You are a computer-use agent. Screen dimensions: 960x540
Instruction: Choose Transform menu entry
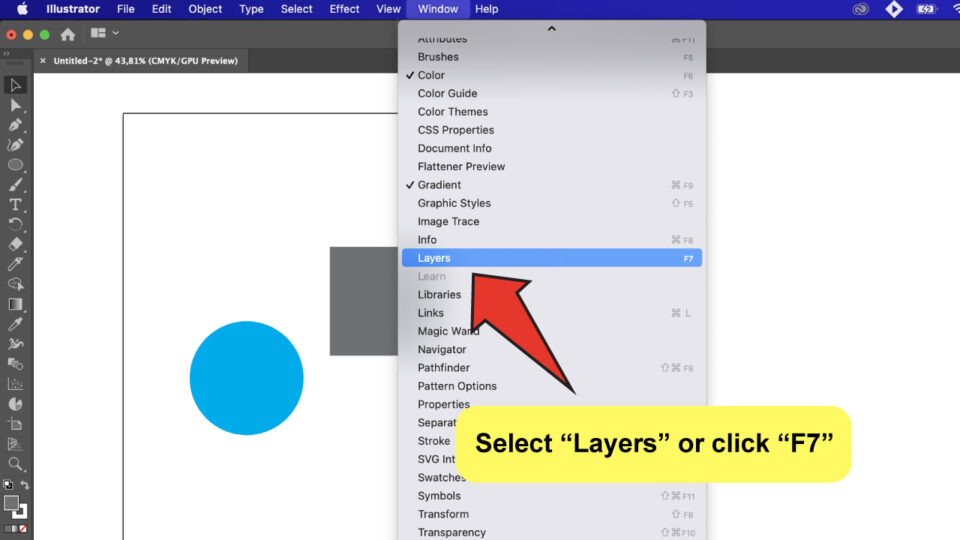pyautogui.click(x=552, y=514)
